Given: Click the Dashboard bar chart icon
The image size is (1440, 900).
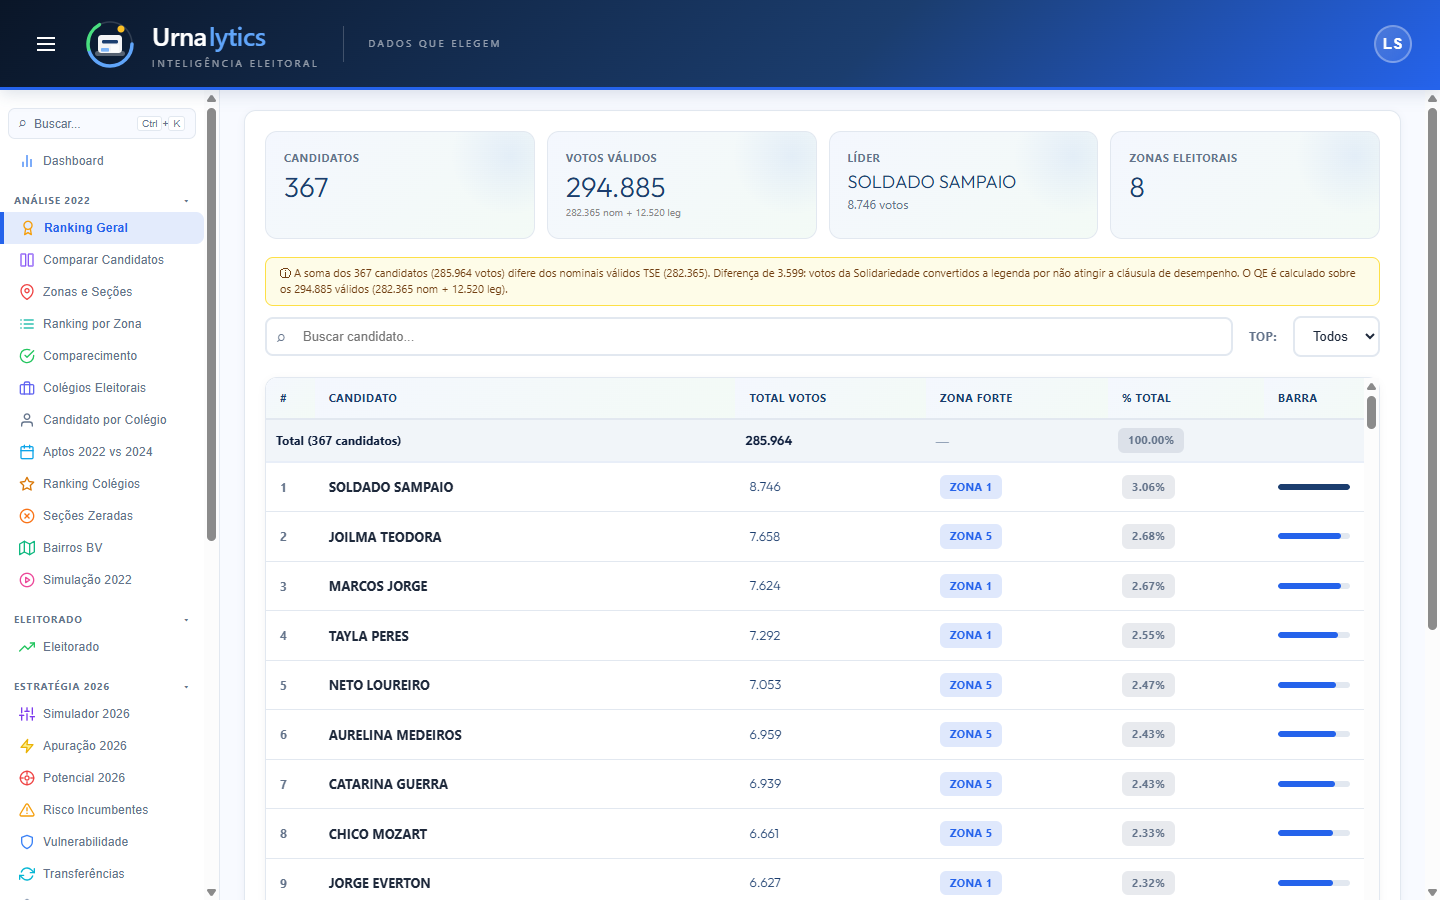Looking at the screenshot, I should coord(27,161).
